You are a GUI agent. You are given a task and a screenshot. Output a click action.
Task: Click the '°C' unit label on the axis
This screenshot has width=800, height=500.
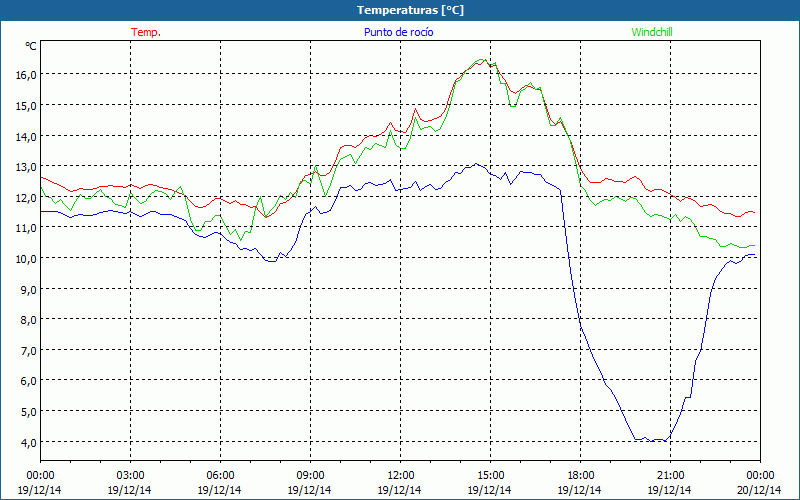point(31,46)
